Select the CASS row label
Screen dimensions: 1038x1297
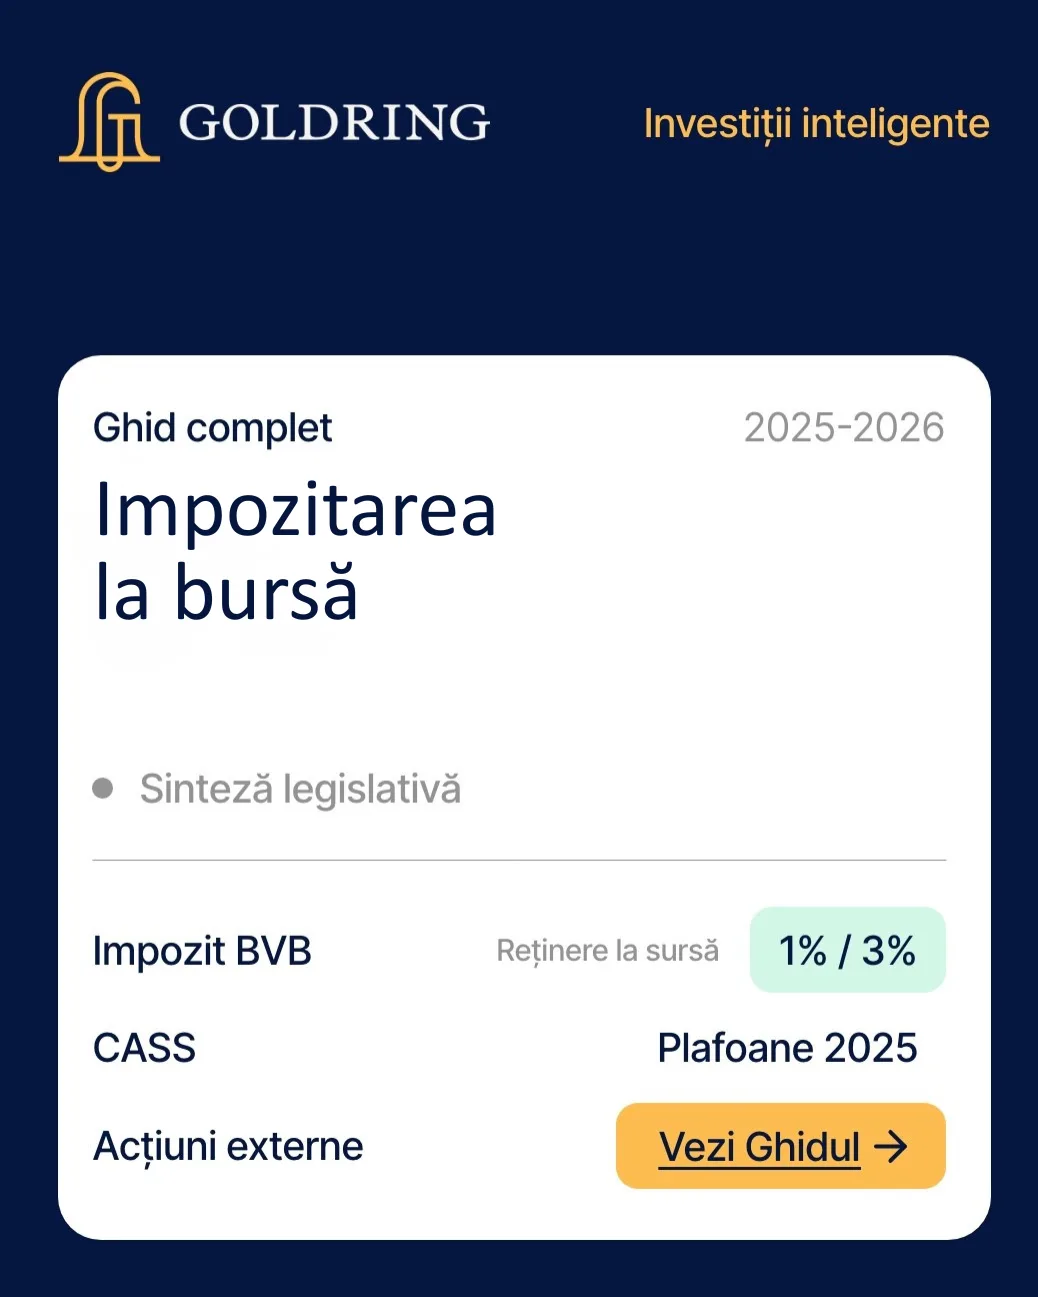point(144,1048)
